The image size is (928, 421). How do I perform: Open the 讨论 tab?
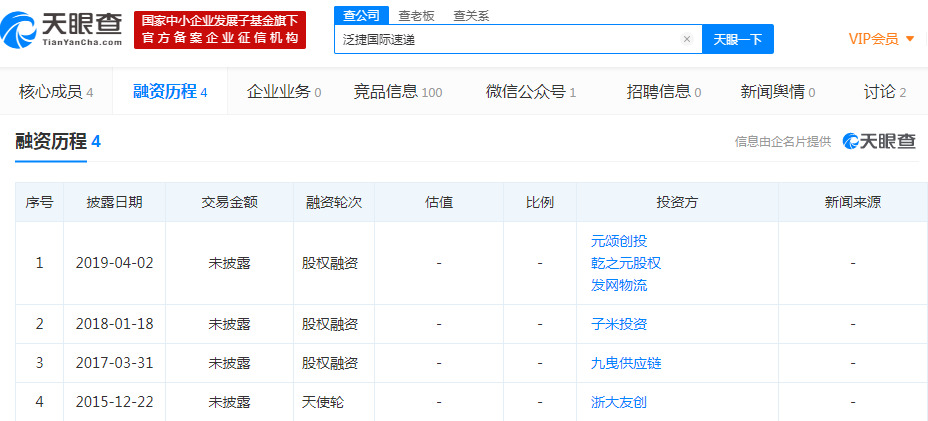(x=885, y=92)
